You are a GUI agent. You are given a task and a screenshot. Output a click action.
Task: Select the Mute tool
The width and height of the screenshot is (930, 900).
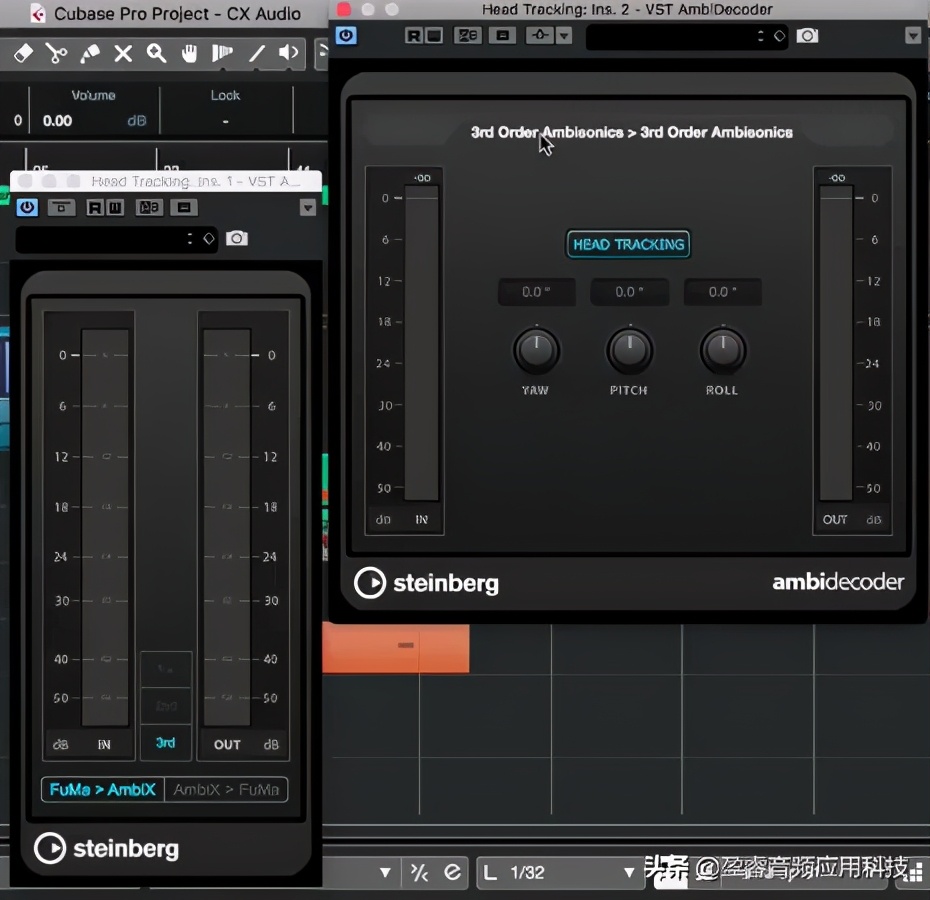coord(122,54)
